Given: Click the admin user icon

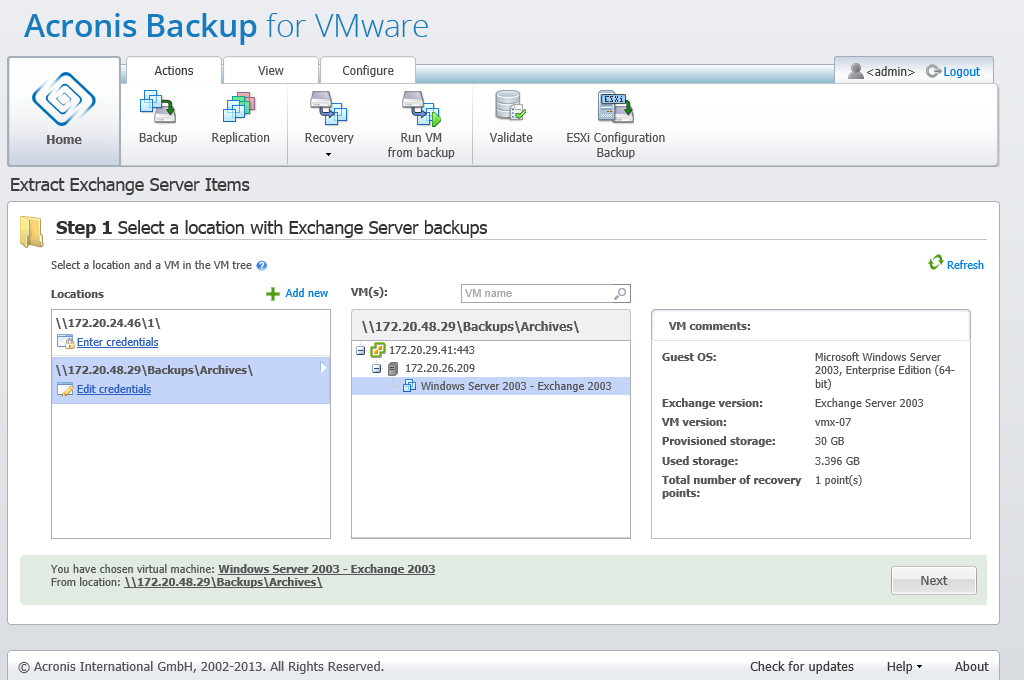Looking at the screenshot, I should click(856, 71).
